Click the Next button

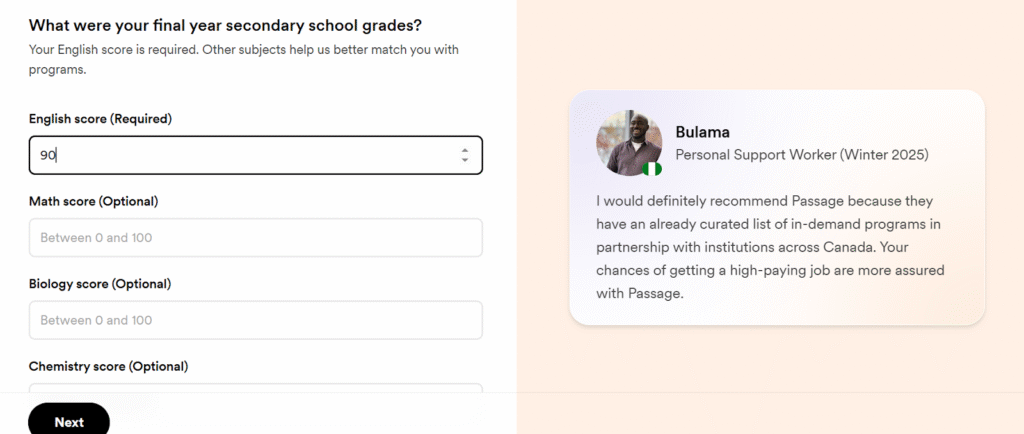(x=69, y=420)
